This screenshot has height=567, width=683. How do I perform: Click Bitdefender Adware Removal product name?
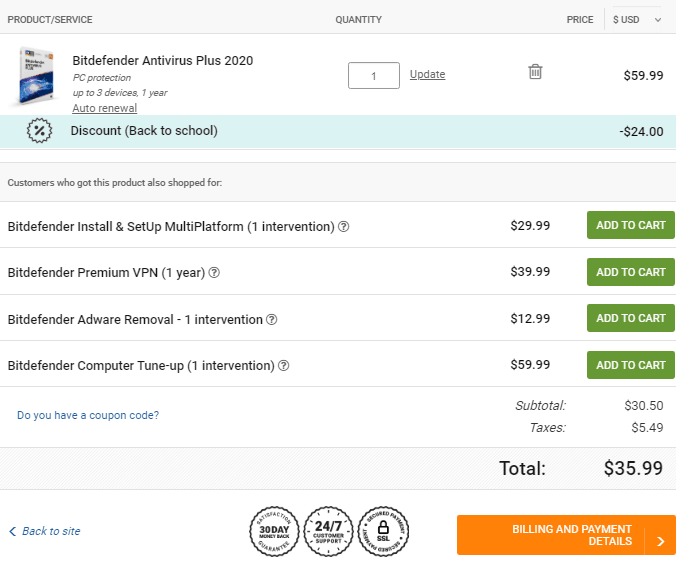point(135,320)
